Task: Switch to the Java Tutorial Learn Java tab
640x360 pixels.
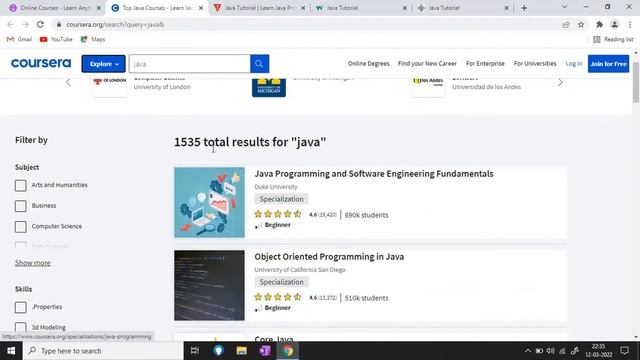Action: pyautogui.click(x=259, y=8)
